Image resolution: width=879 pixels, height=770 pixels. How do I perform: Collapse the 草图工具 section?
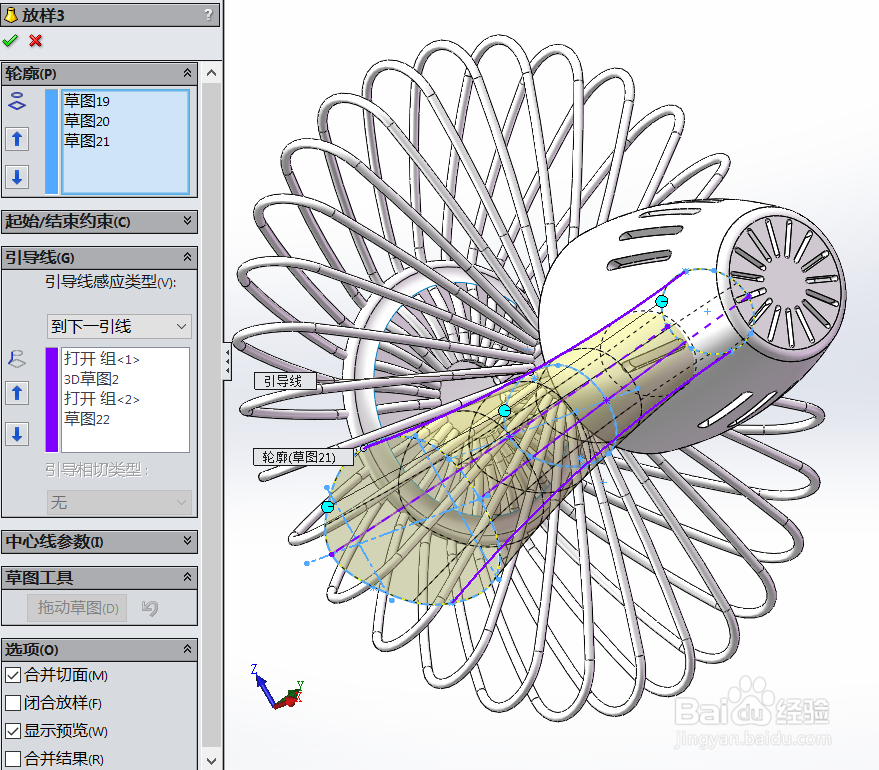pyautogui.click(x=187, y=577)
